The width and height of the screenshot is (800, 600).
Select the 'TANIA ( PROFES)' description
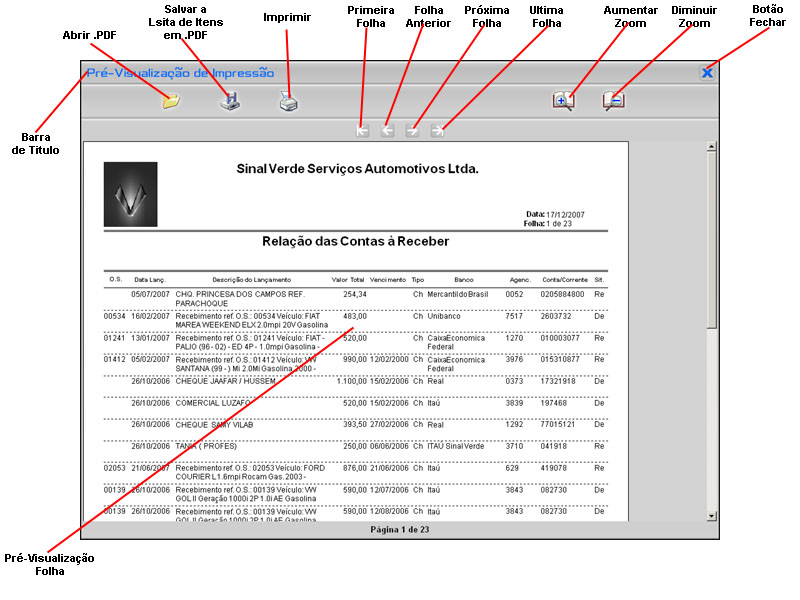click(206, 446)
